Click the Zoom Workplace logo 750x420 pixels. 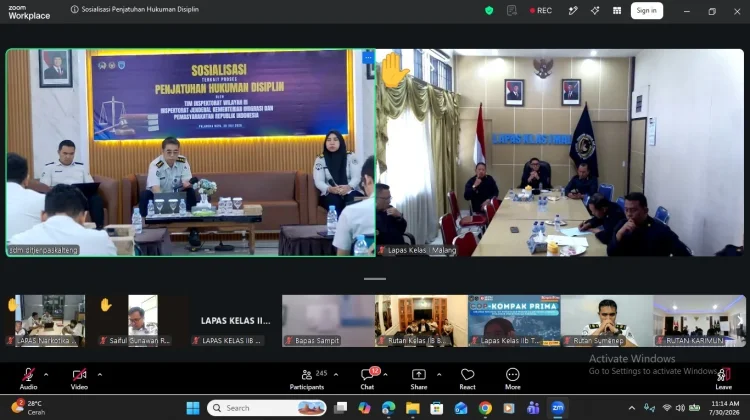pyautogui.click(x=29, y=12)
